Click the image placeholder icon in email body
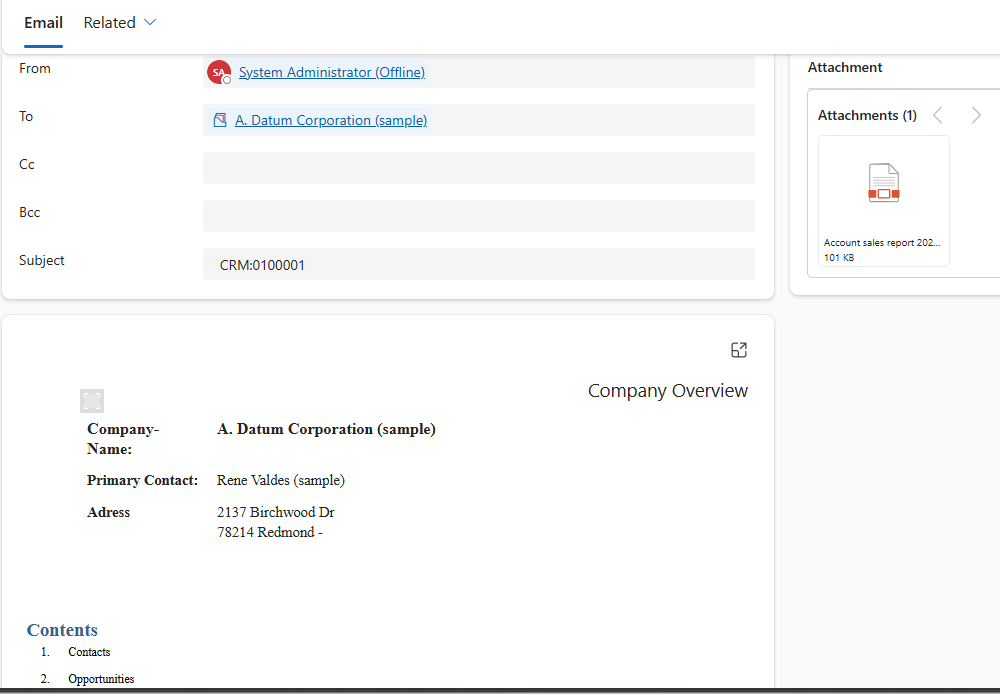 pos(92,401)
